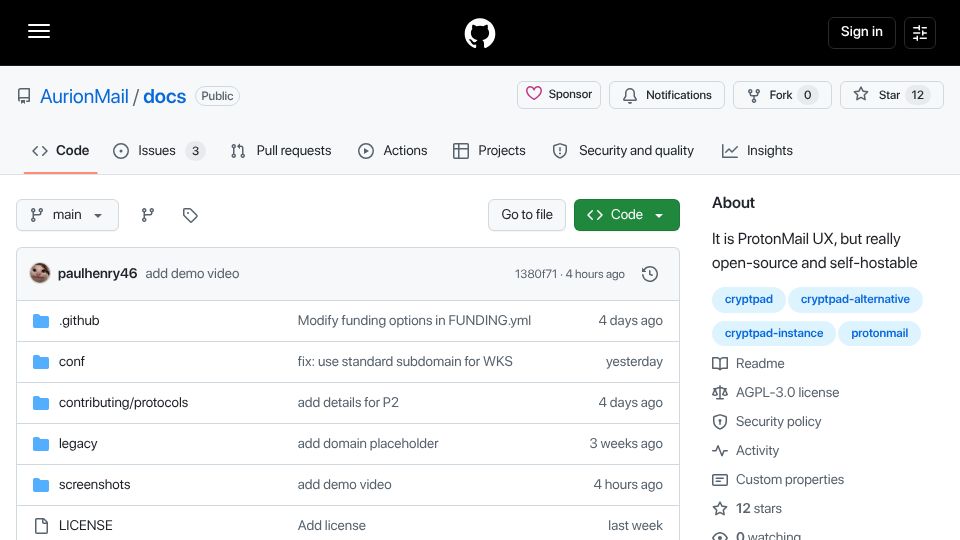Image resolution: width=960 pixels, height=540 pixels.
Task: Click the conf folder icon
Action: coord(41,362)
